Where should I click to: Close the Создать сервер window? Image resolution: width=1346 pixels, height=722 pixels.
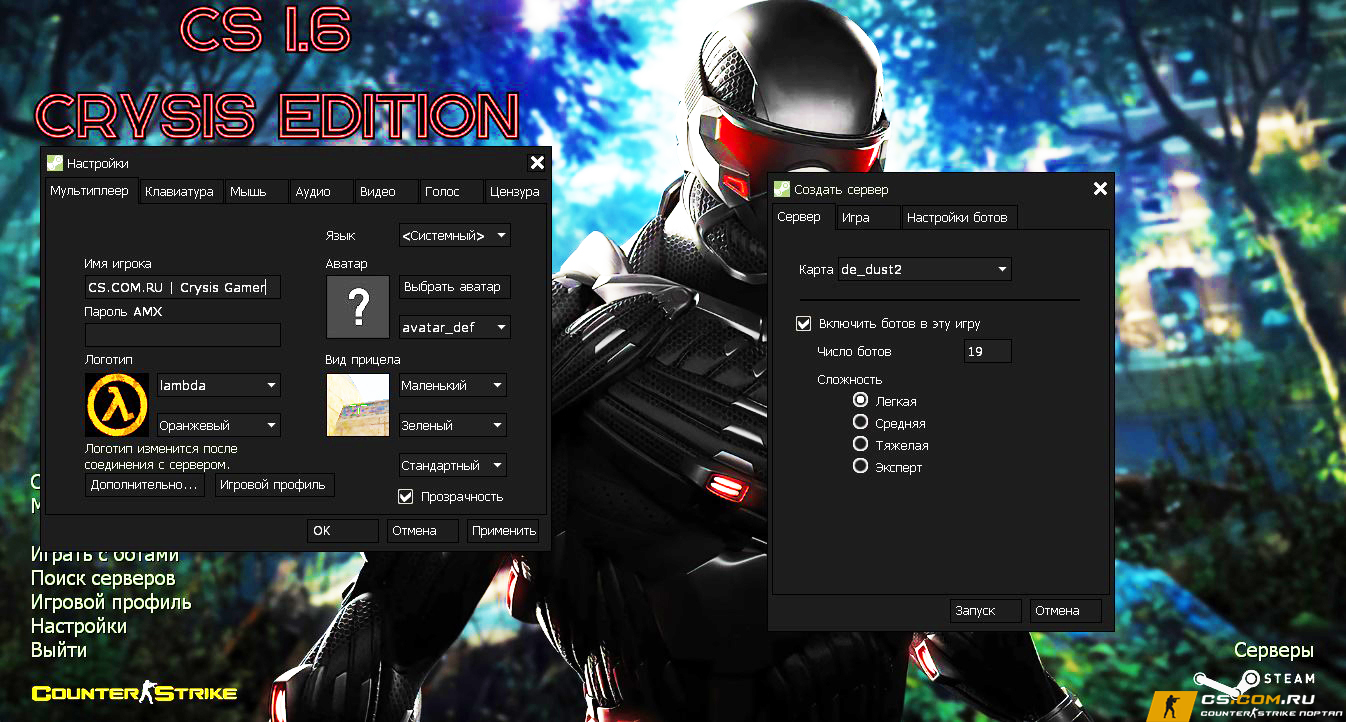point(1100,189)
